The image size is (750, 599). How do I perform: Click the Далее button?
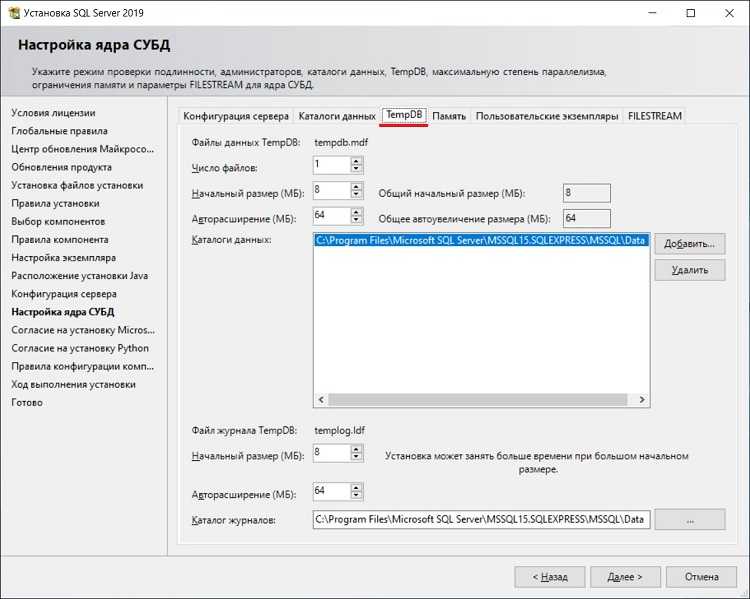click(x=625, y=577)
